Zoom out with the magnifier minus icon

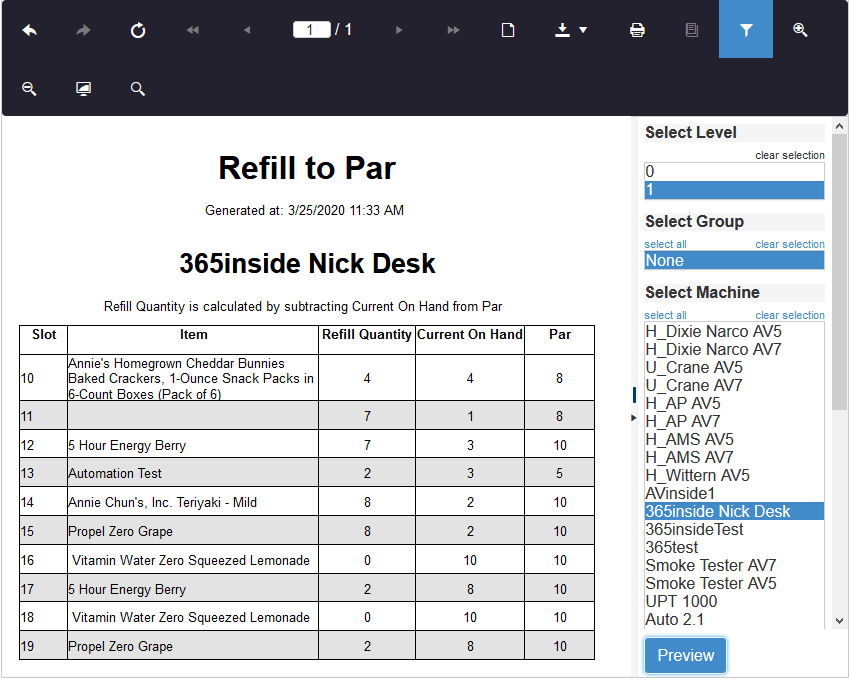pos(29,88)
